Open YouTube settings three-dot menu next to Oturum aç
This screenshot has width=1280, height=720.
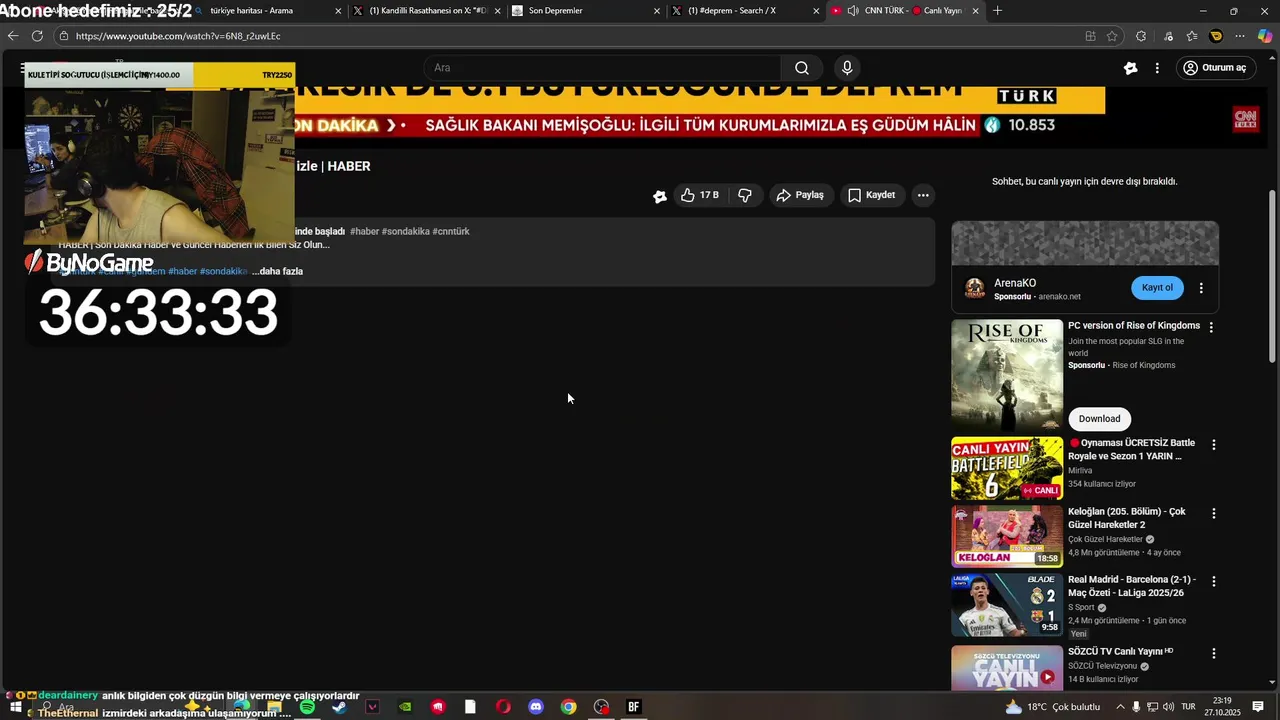point(1157,68)
